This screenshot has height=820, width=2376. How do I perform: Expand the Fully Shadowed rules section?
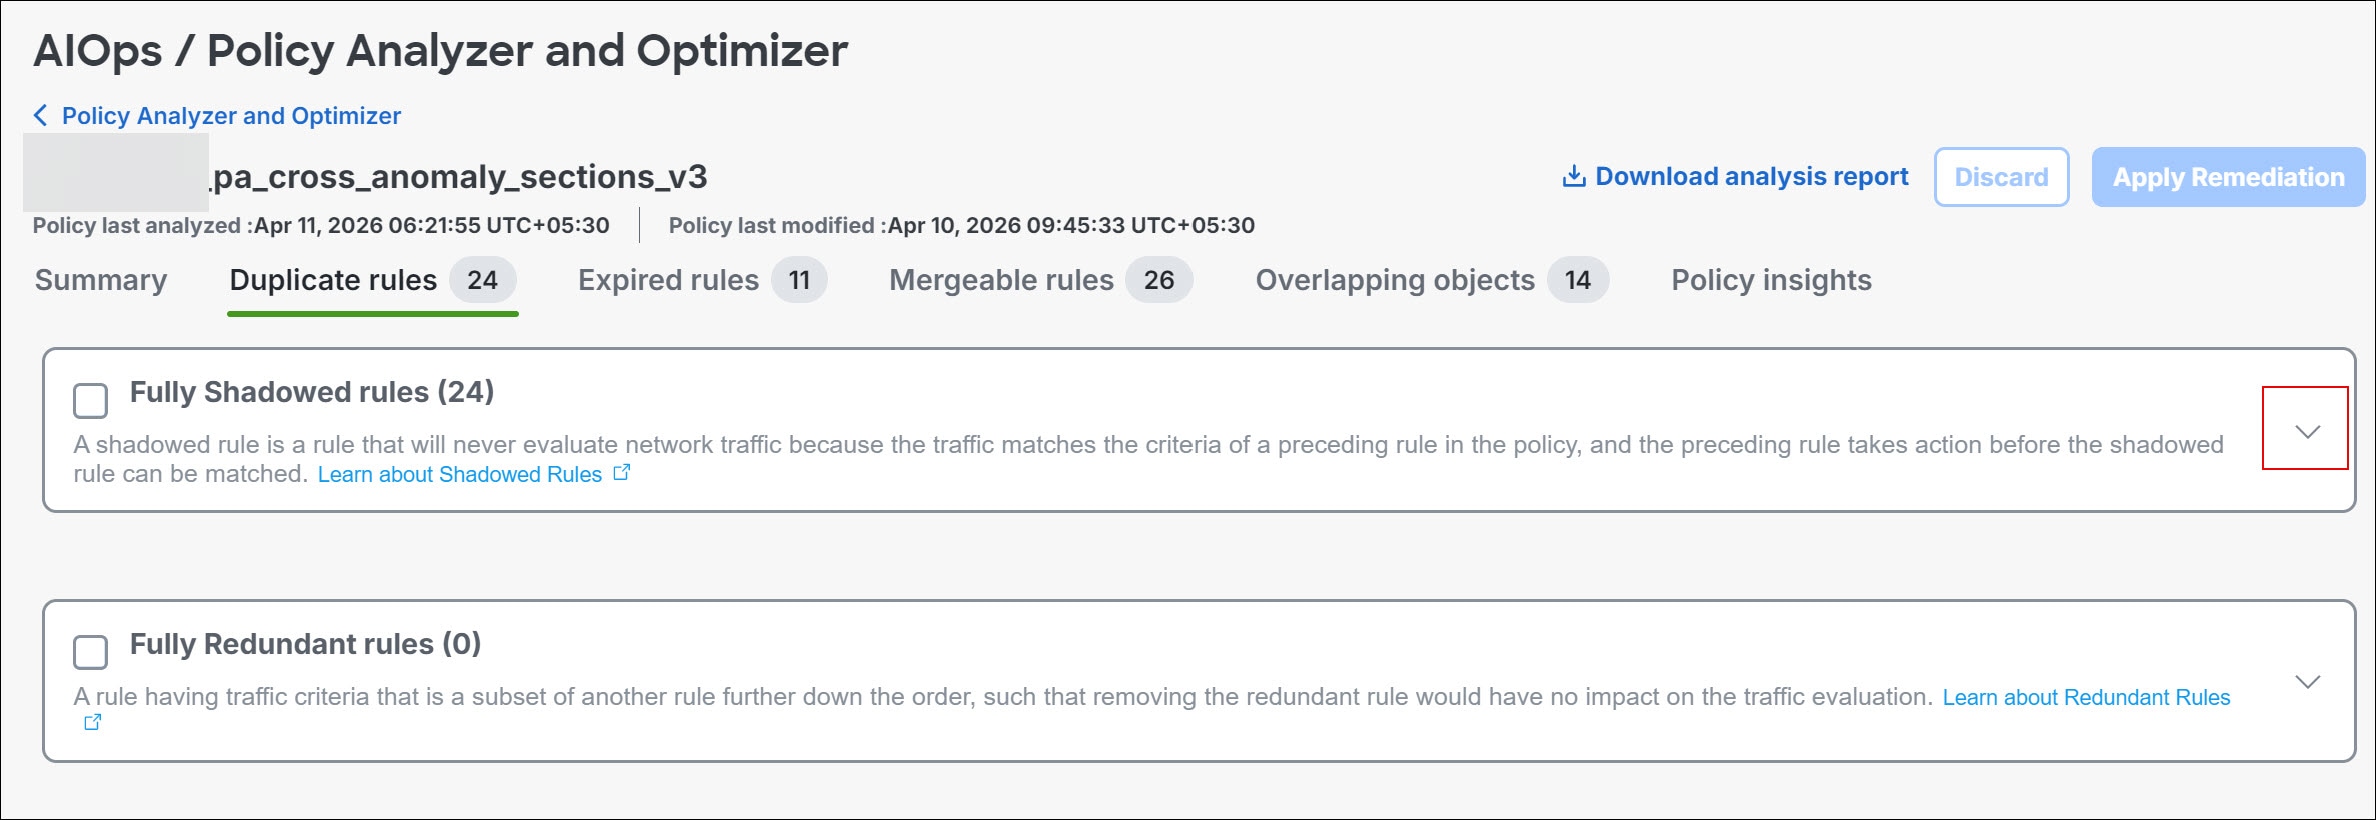(2307, 431)
